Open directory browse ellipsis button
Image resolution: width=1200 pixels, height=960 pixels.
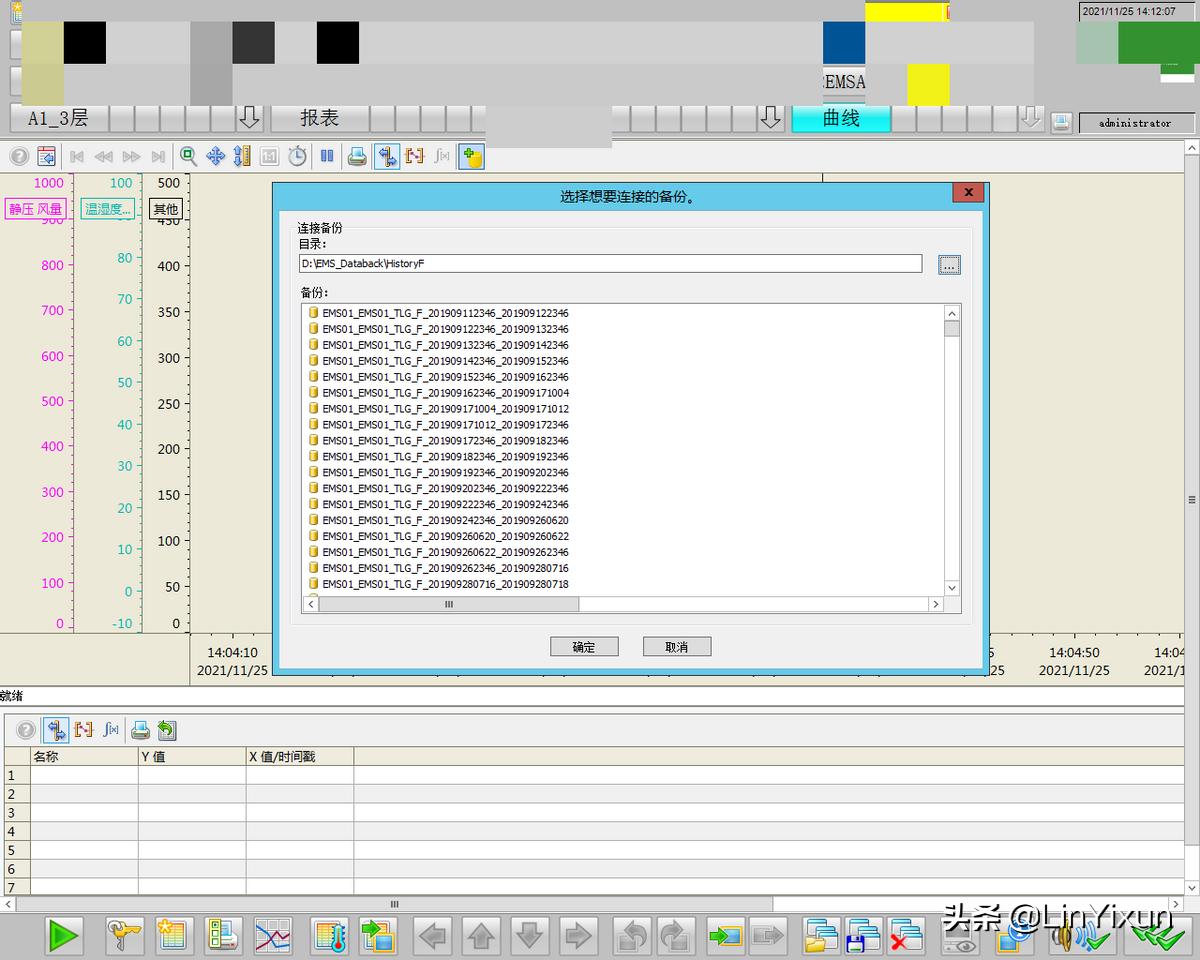point(949,264)
